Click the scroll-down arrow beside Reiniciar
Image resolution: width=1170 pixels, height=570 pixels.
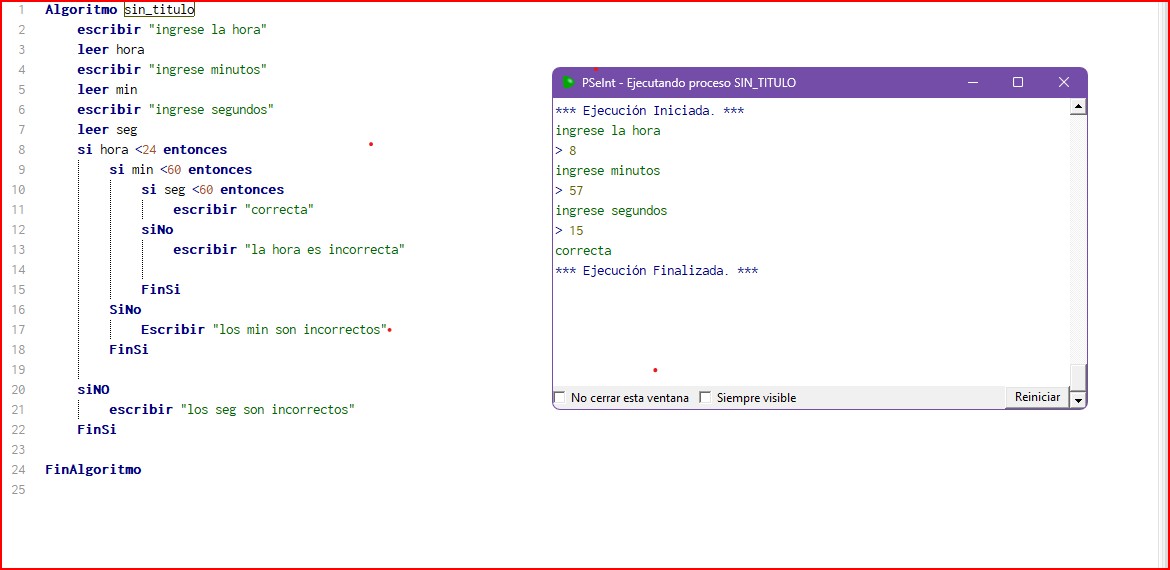[x=1078, y=399]
